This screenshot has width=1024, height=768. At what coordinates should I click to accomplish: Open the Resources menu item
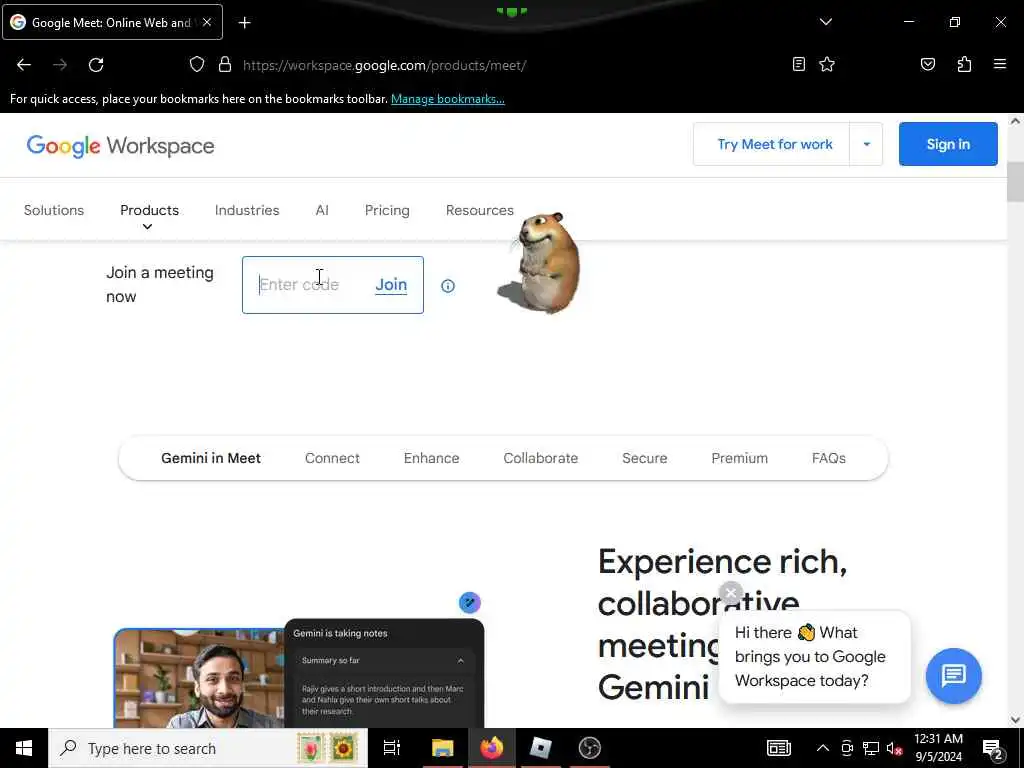tap(480, 210)
